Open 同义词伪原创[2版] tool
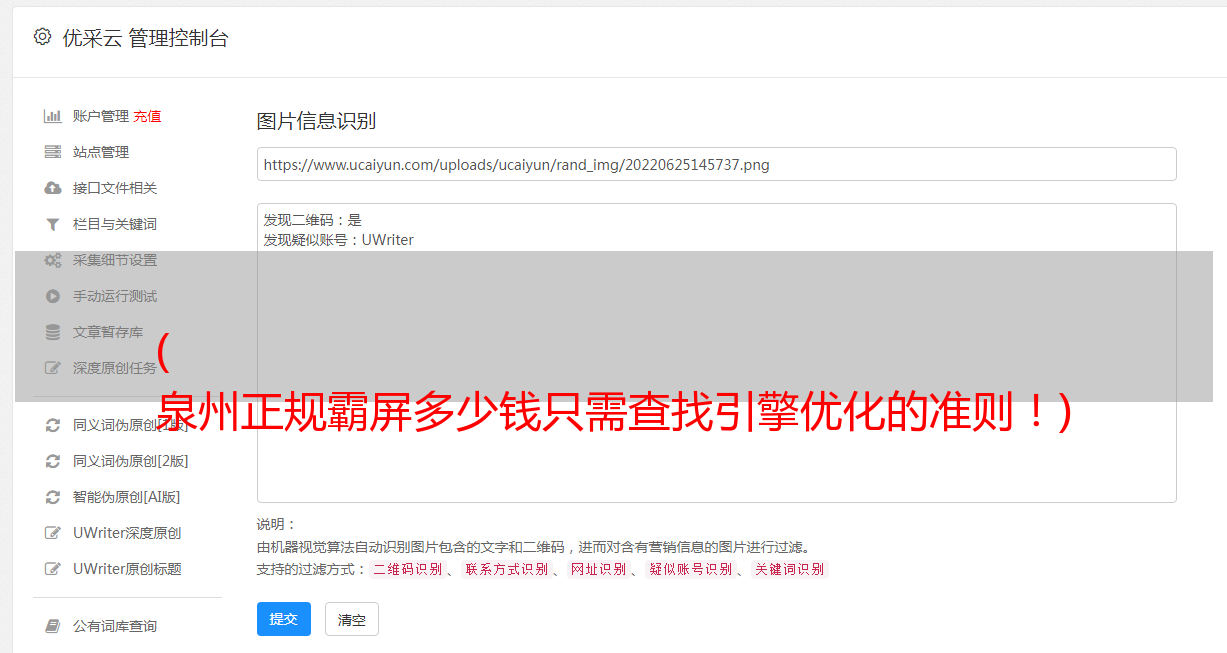This screenshot has width=1227, height=653. [x=130, y=461]
